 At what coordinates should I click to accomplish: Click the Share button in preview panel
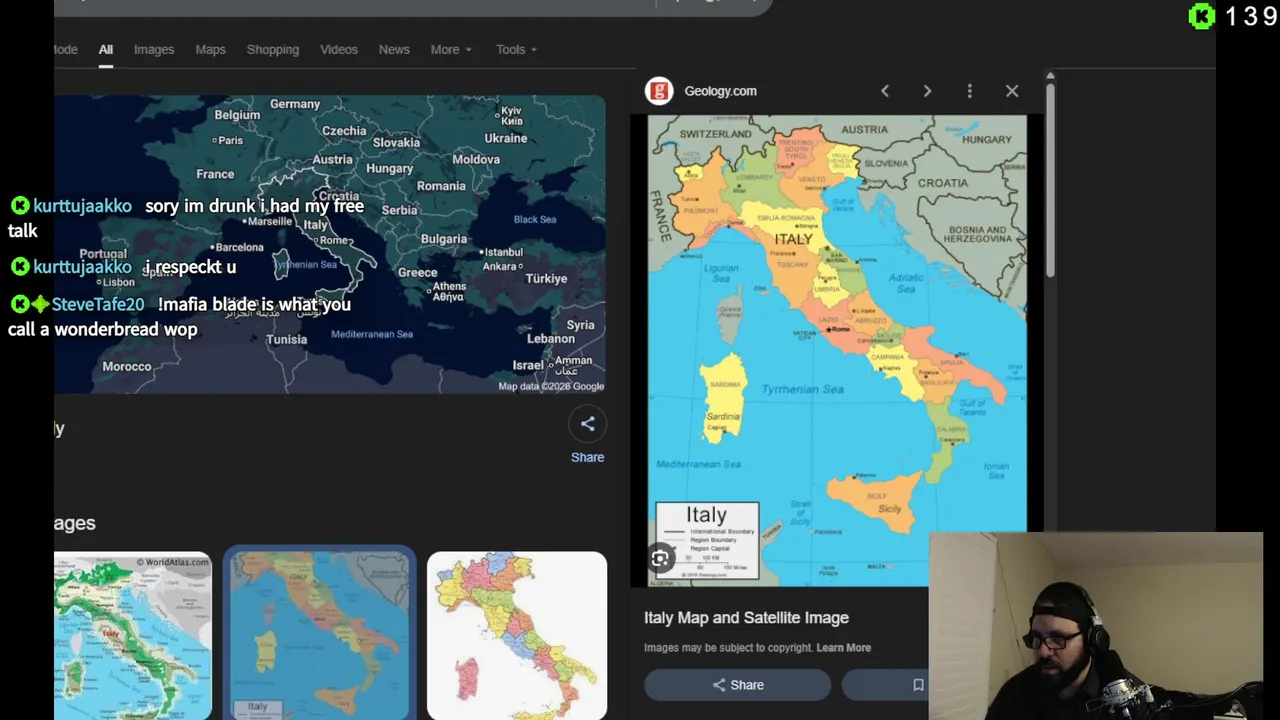tap(737, 685)
